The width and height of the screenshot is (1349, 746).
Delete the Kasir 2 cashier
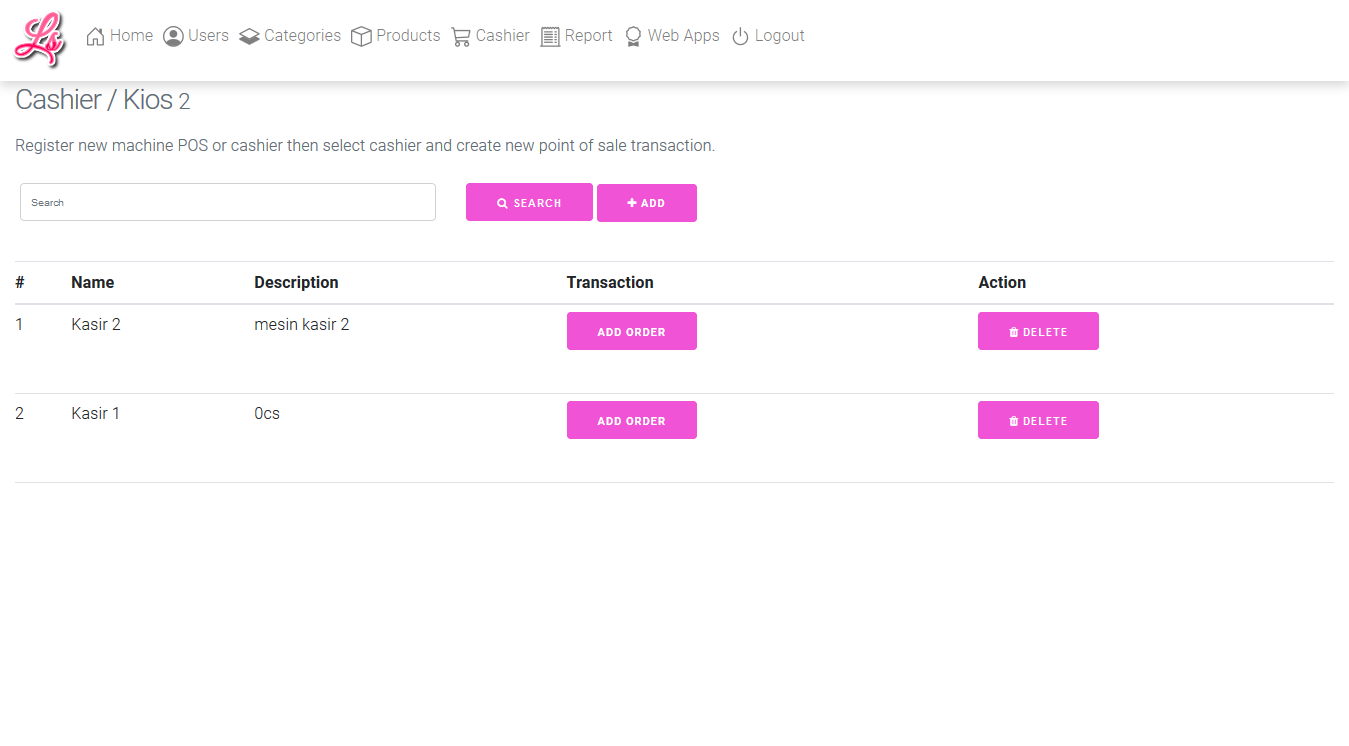pos(1038,332)
